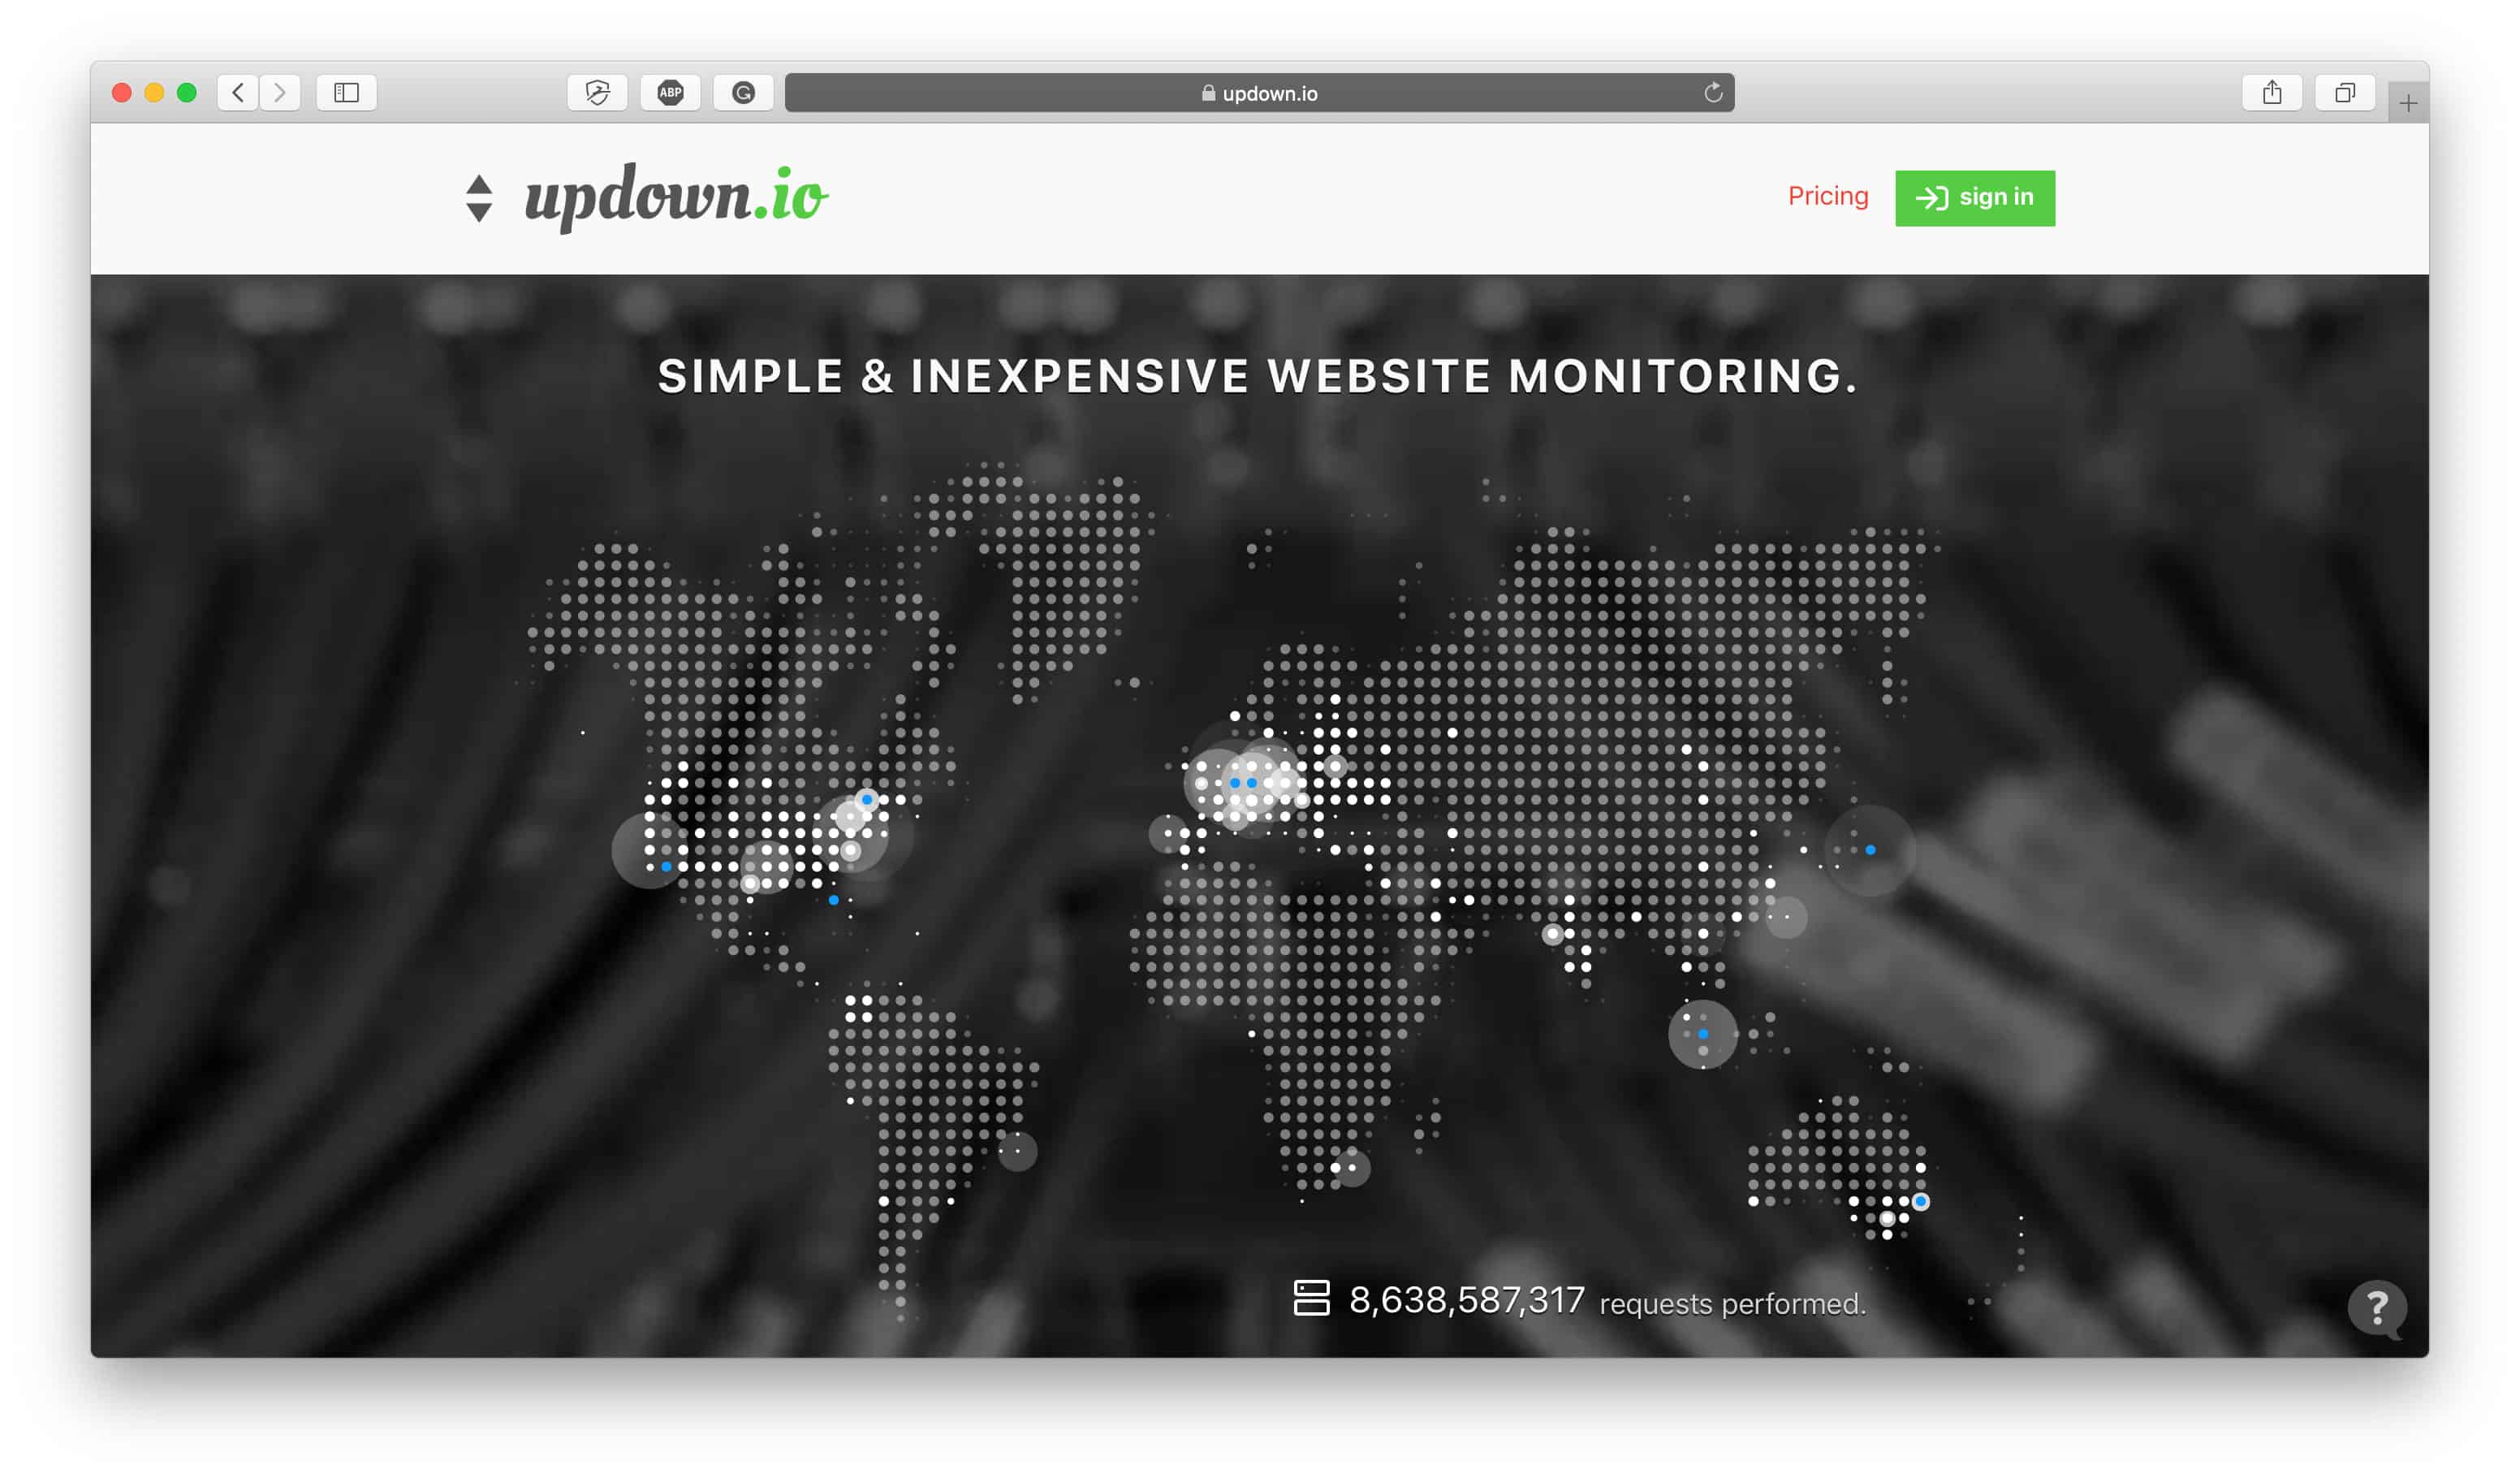Click the Pricing link
The height and width of the screenshot is (1478, 2520).
1829,195
